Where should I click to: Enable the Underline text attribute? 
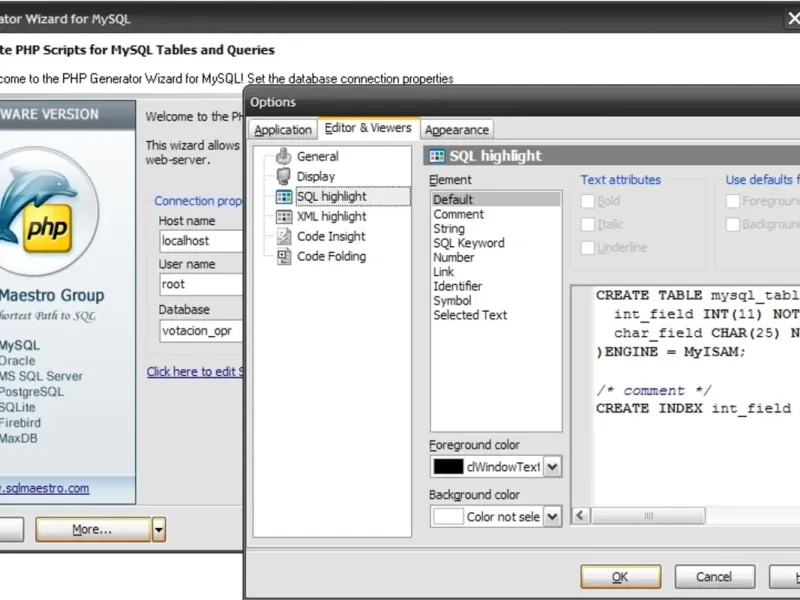coord(587,247)
